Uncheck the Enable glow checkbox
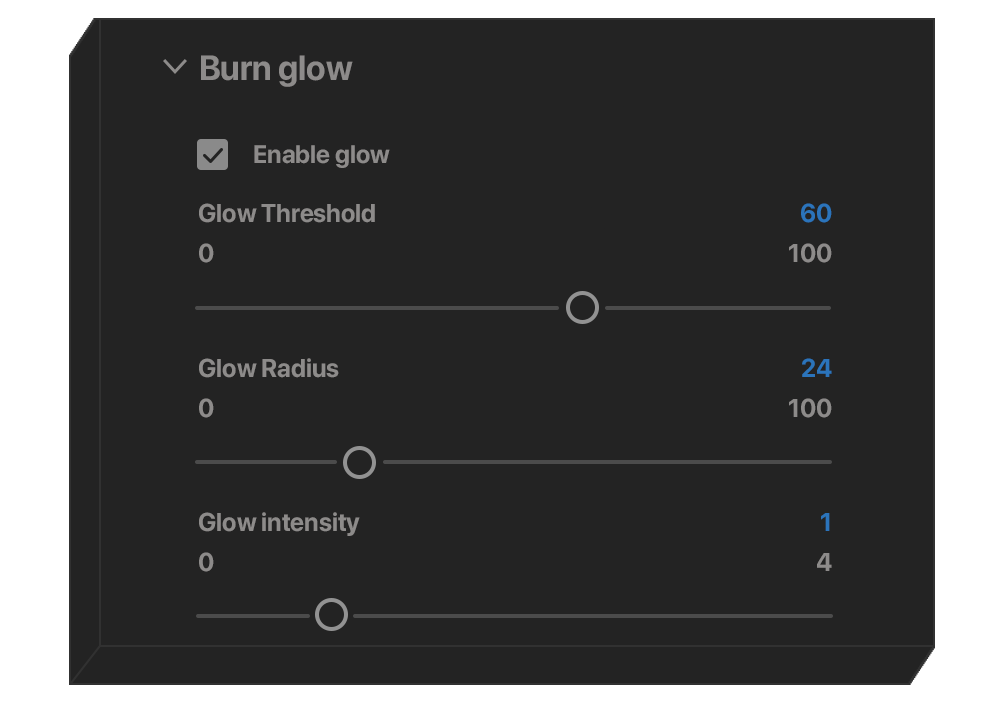 212,155
